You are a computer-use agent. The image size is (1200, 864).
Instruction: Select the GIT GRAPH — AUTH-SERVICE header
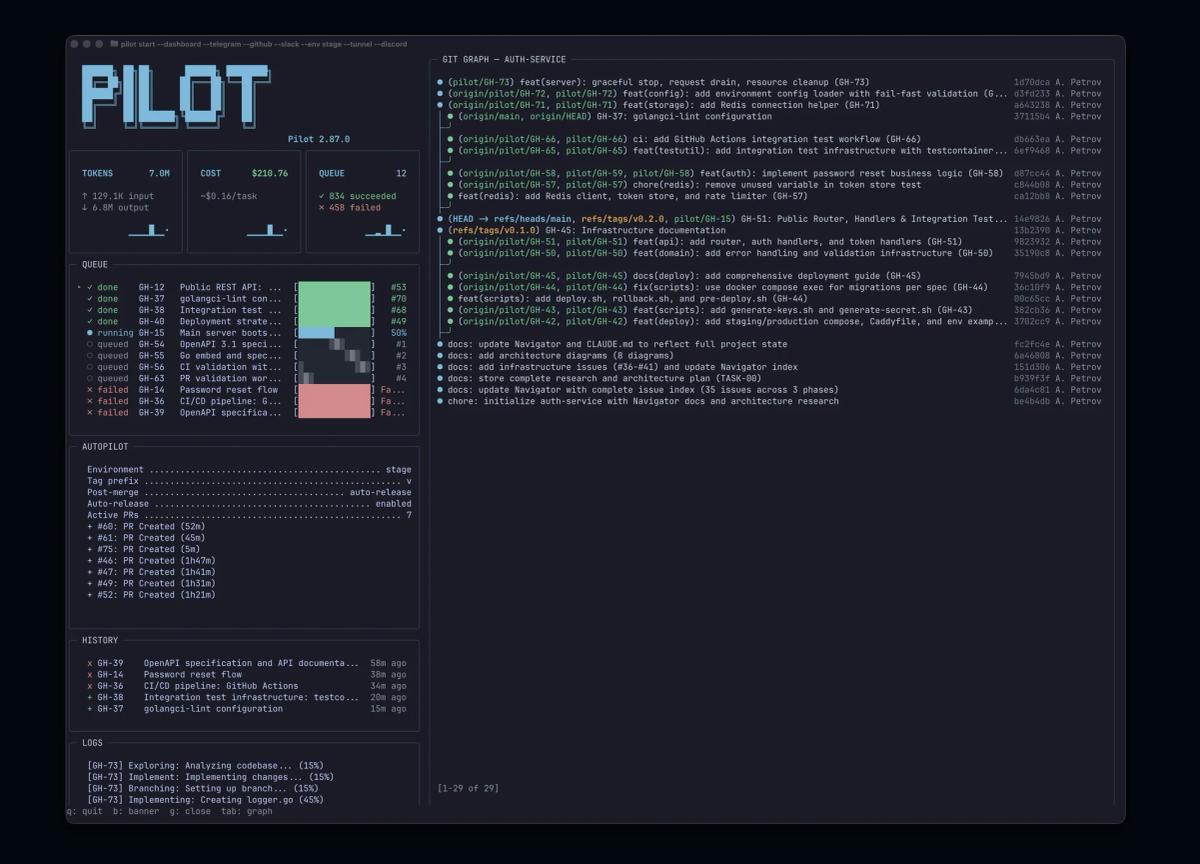pyautogui.click(x=504, y=58)
